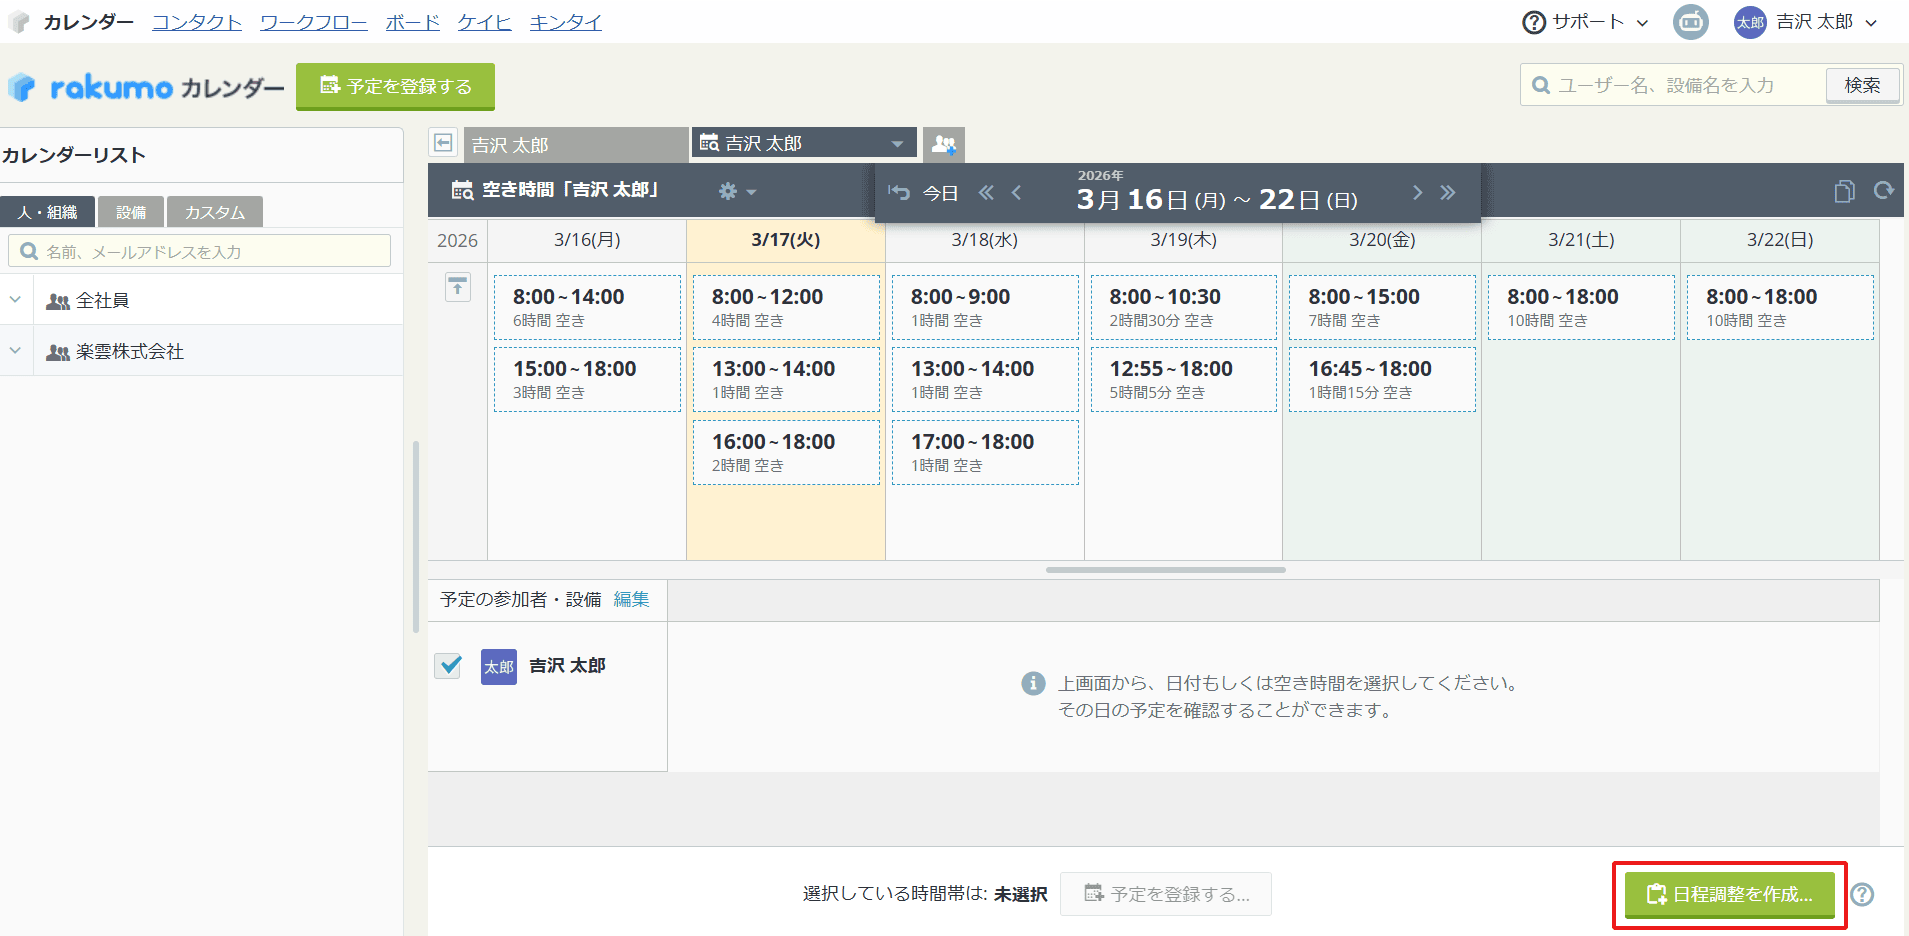Expand the 全社員 group in the calendar list

[16, 300]
